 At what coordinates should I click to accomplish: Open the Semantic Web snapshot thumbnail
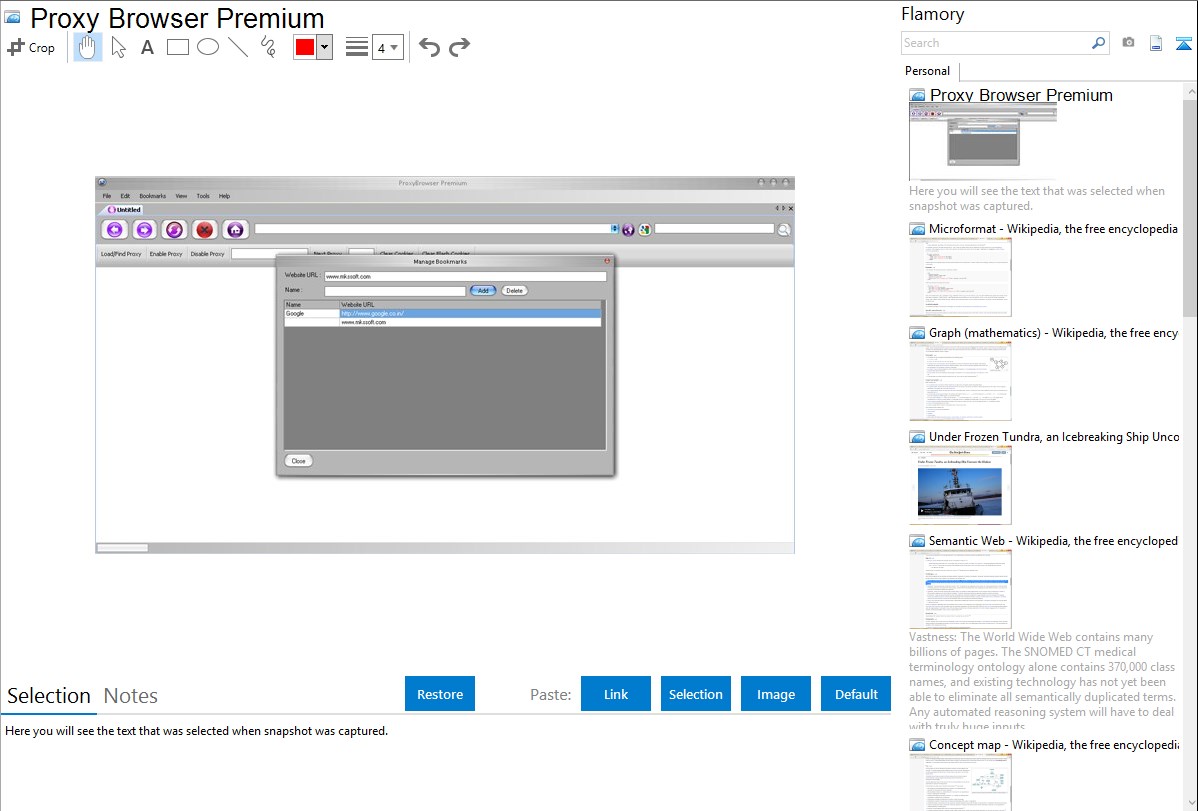click(960, 589)
